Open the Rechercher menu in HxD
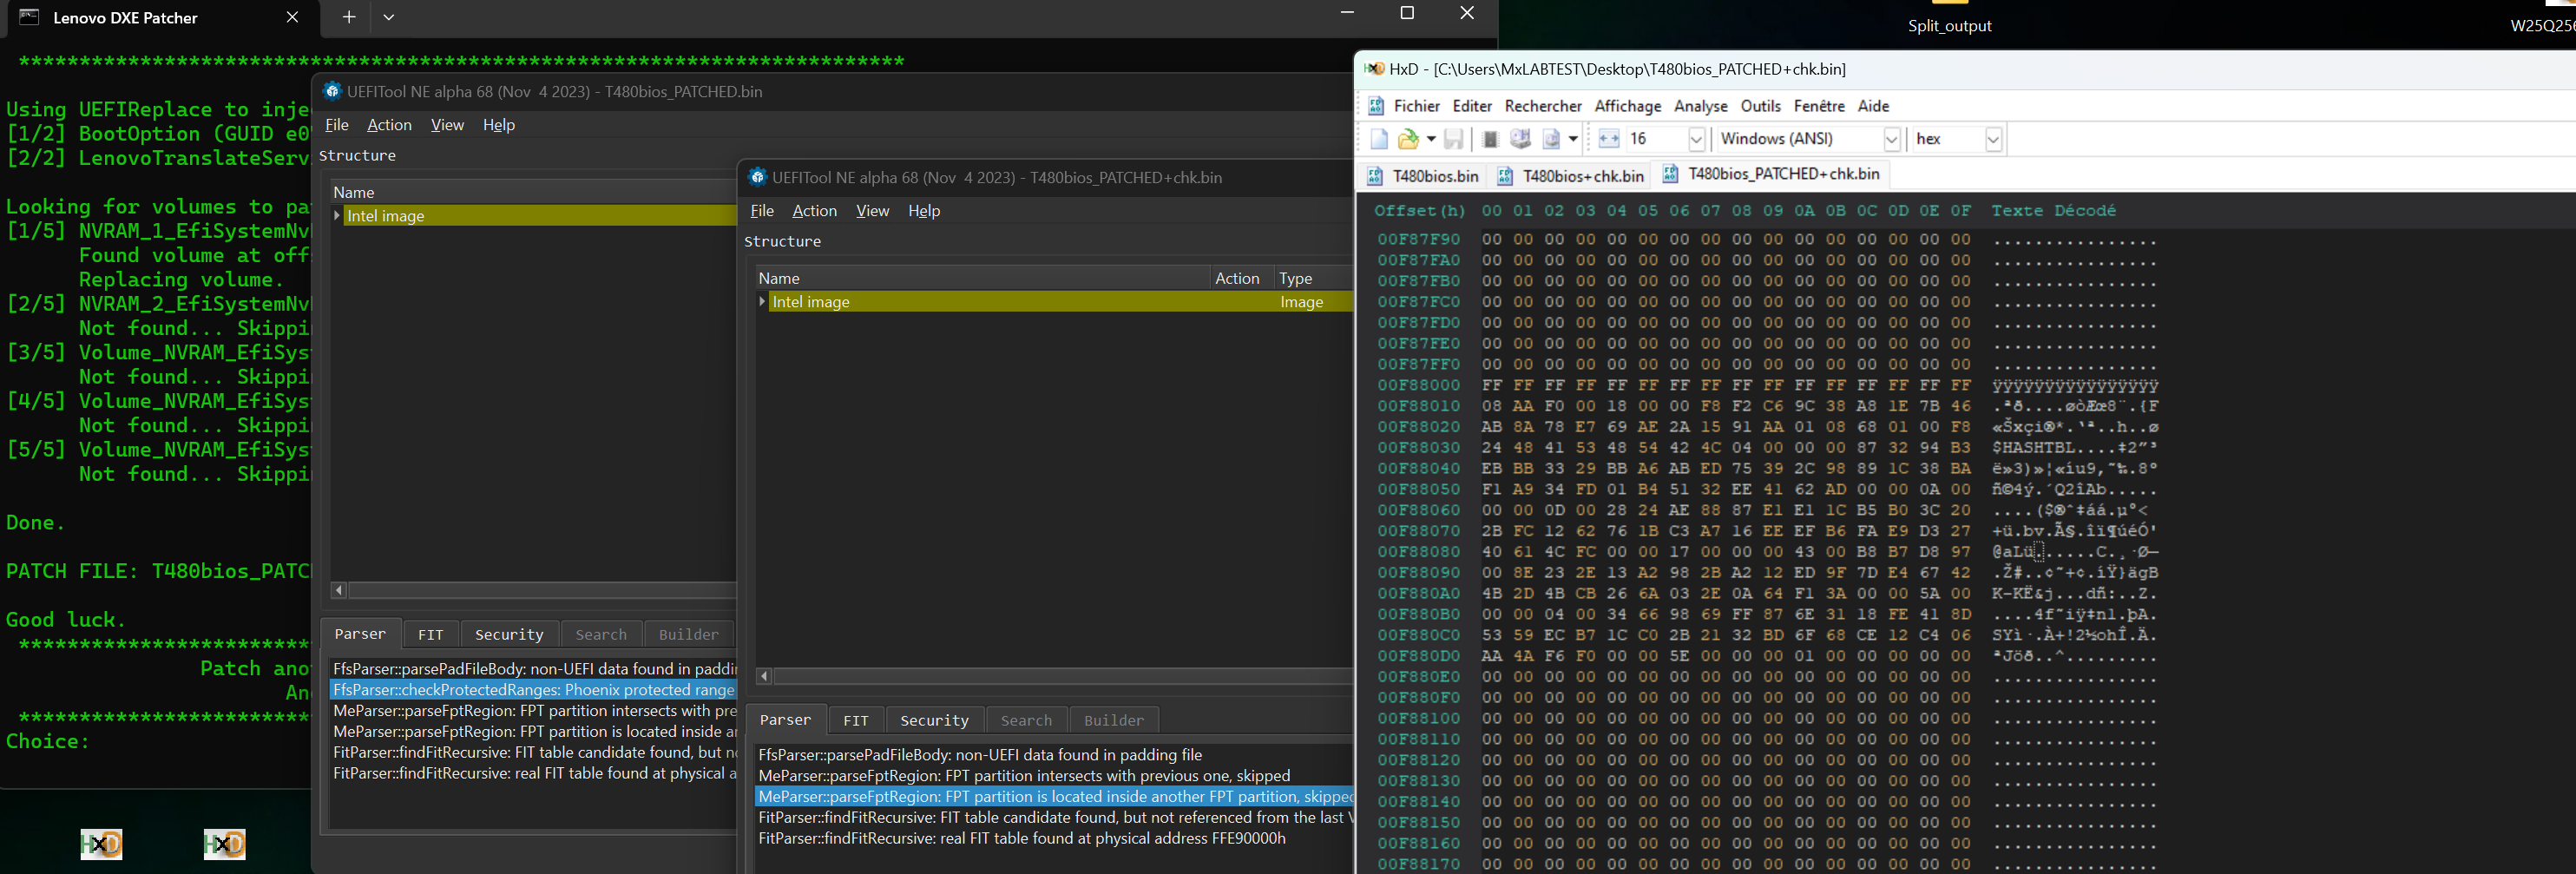The width and height of the screenshot is (2576, 874). point(1542,106)
